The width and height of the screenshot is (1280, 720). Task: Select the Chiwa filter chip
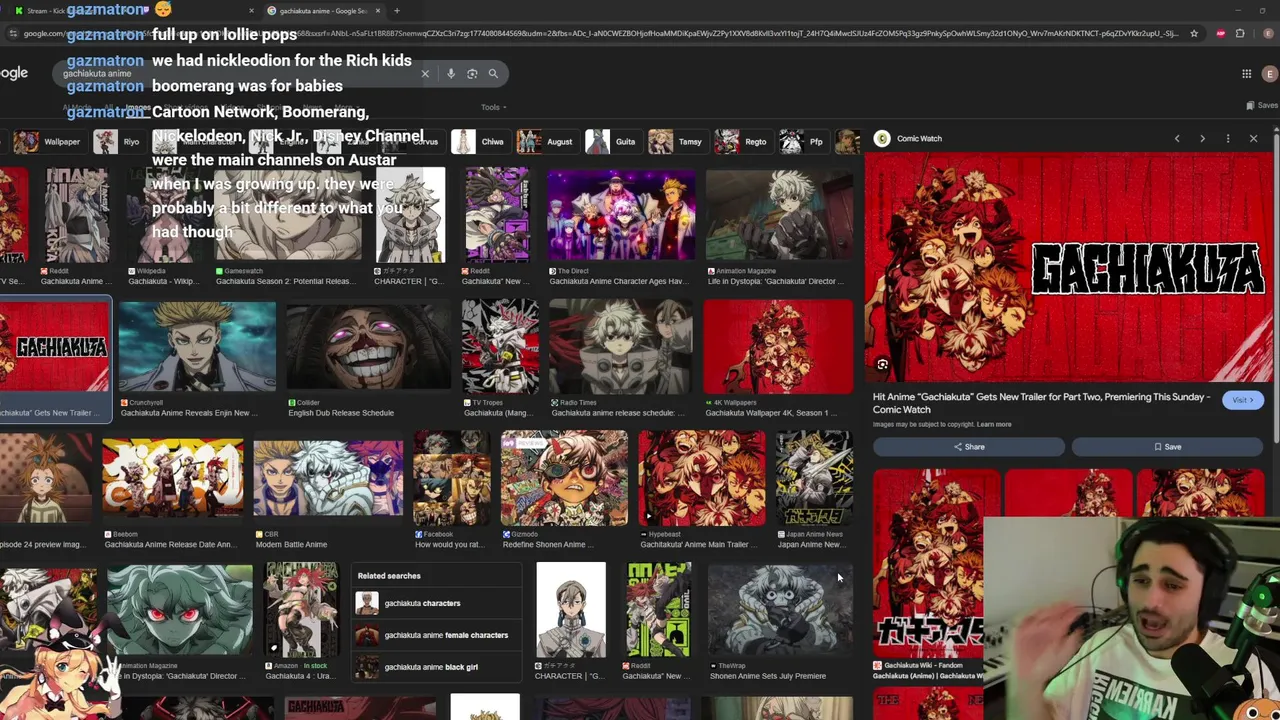[480, 142]
